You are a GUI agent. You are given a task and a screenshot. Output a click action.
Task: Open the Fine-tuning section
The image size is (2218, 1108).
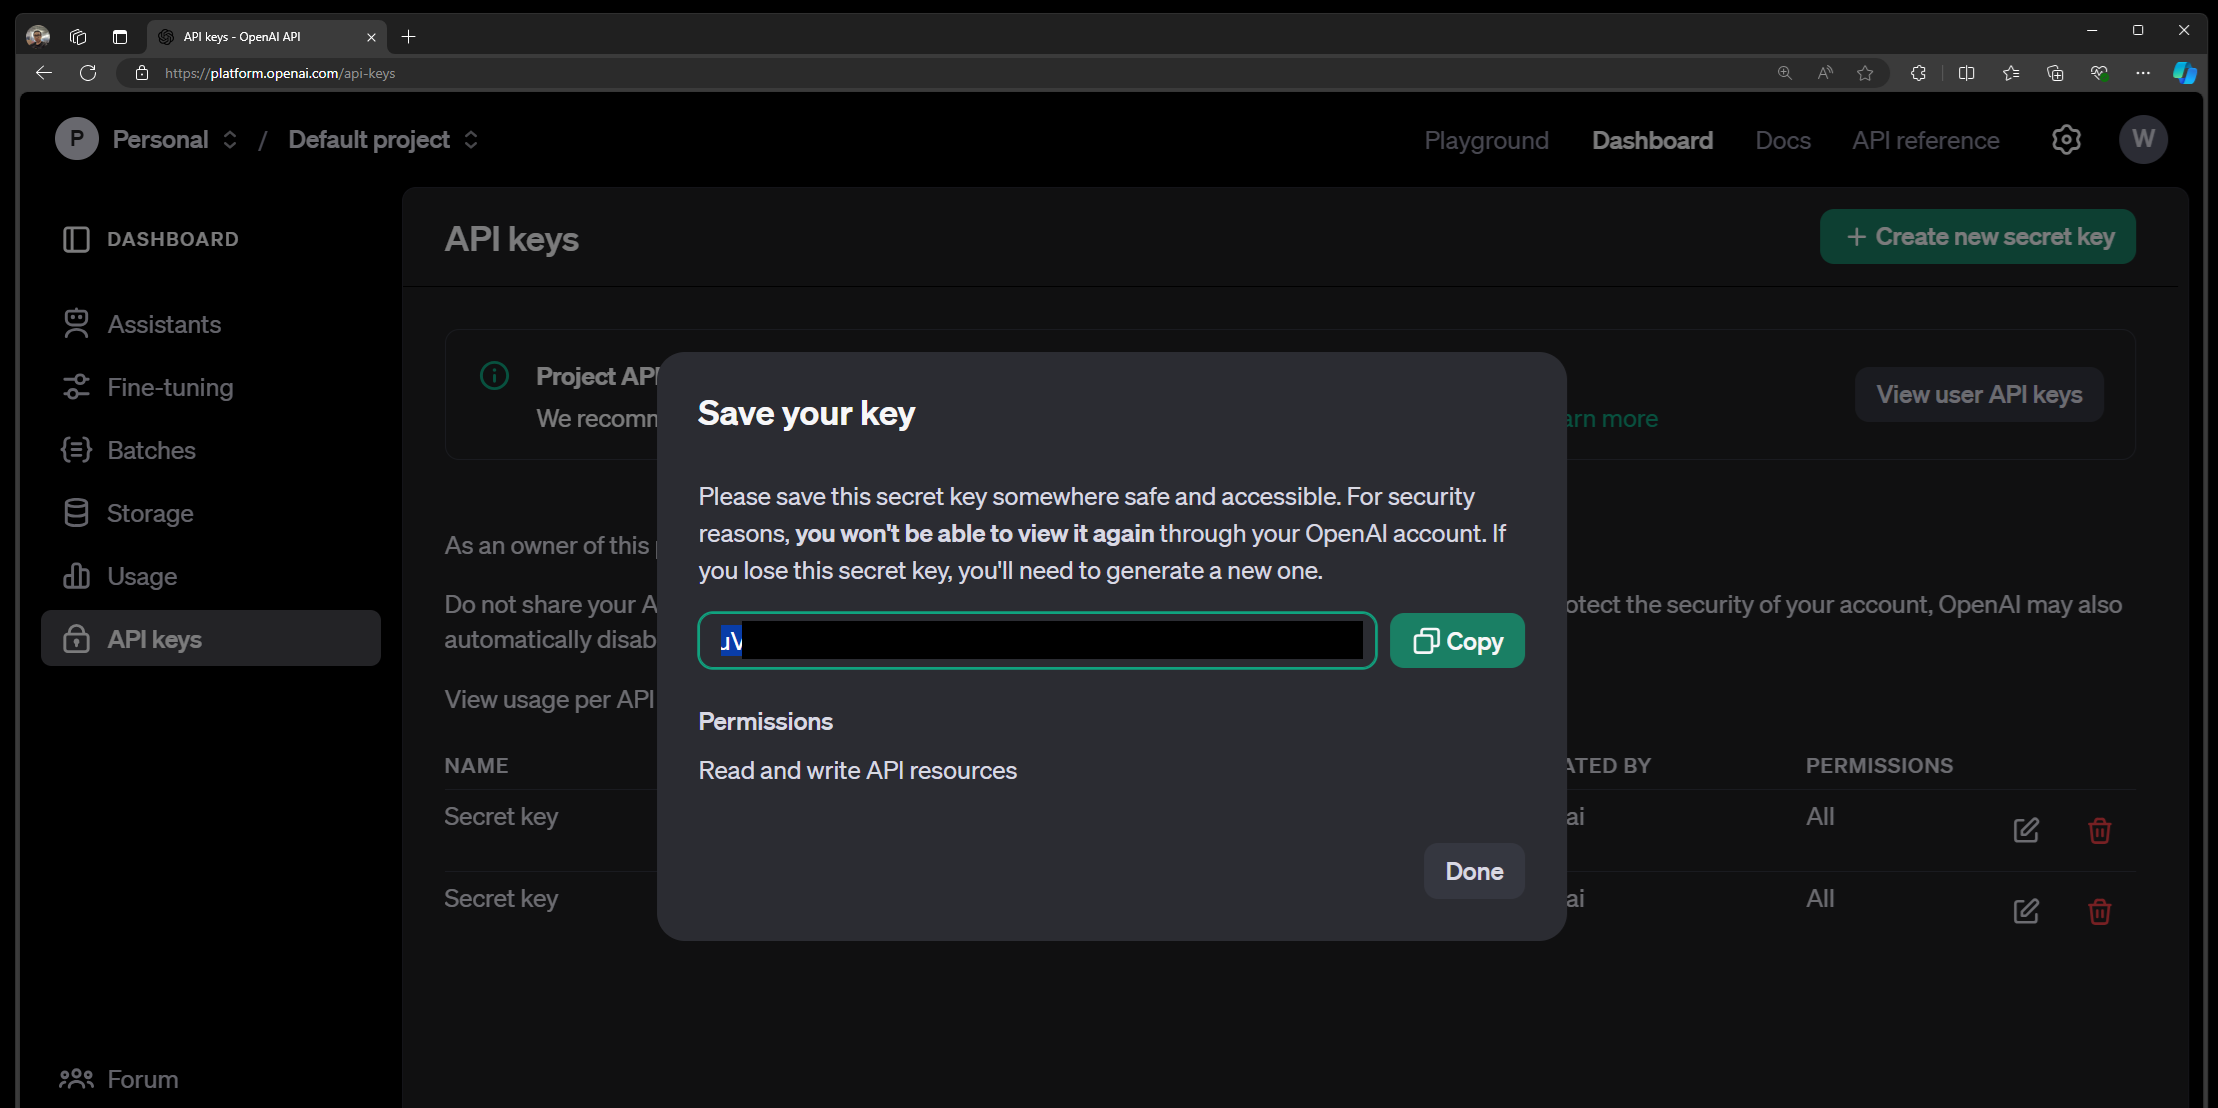tap(170, 387)
